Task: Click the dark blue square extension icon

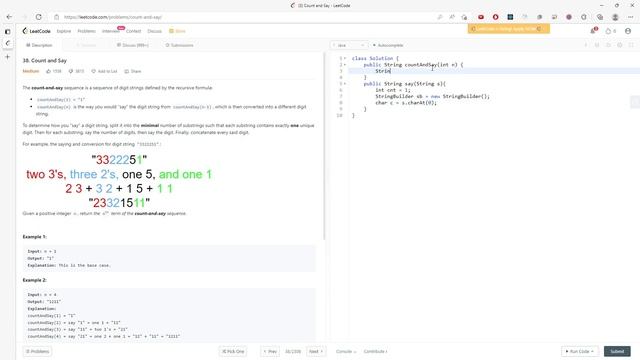Action: pyautogui.click(x=510, y=17)
